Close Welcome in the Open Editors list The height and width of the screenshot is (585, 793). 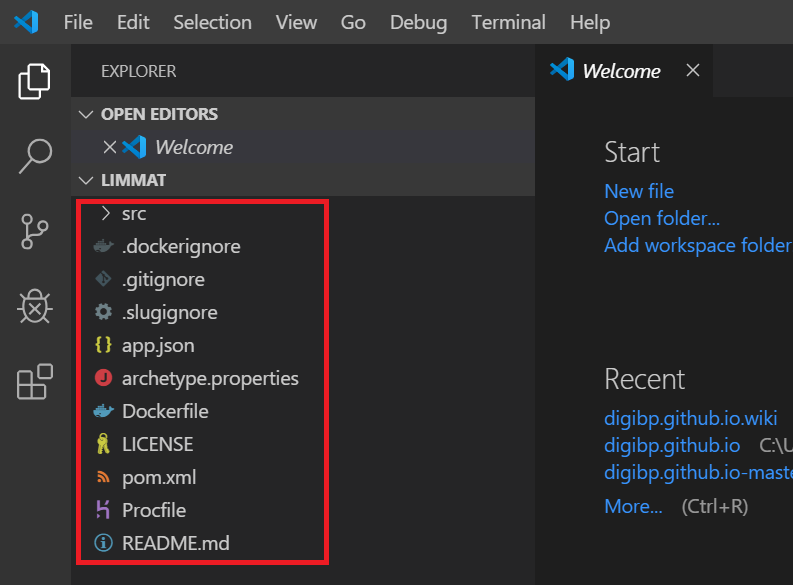[x=110, y=147]
